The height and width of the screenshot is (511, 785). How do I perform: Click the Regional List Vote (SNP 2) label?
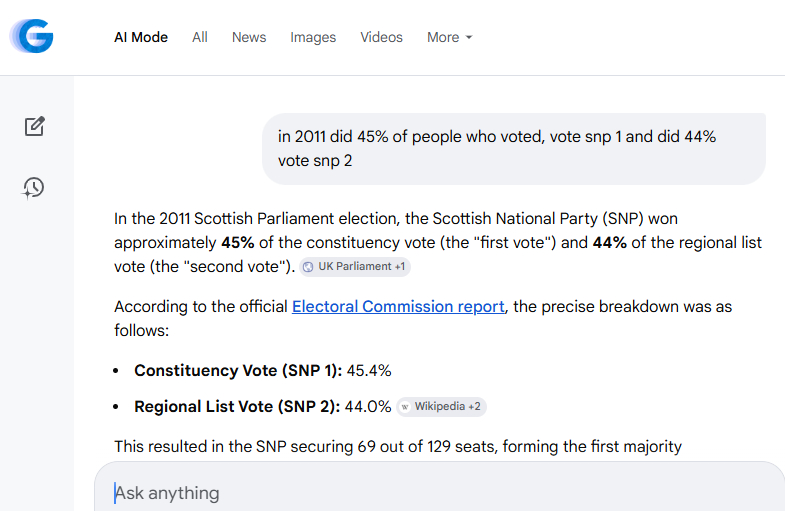(236, 407)
